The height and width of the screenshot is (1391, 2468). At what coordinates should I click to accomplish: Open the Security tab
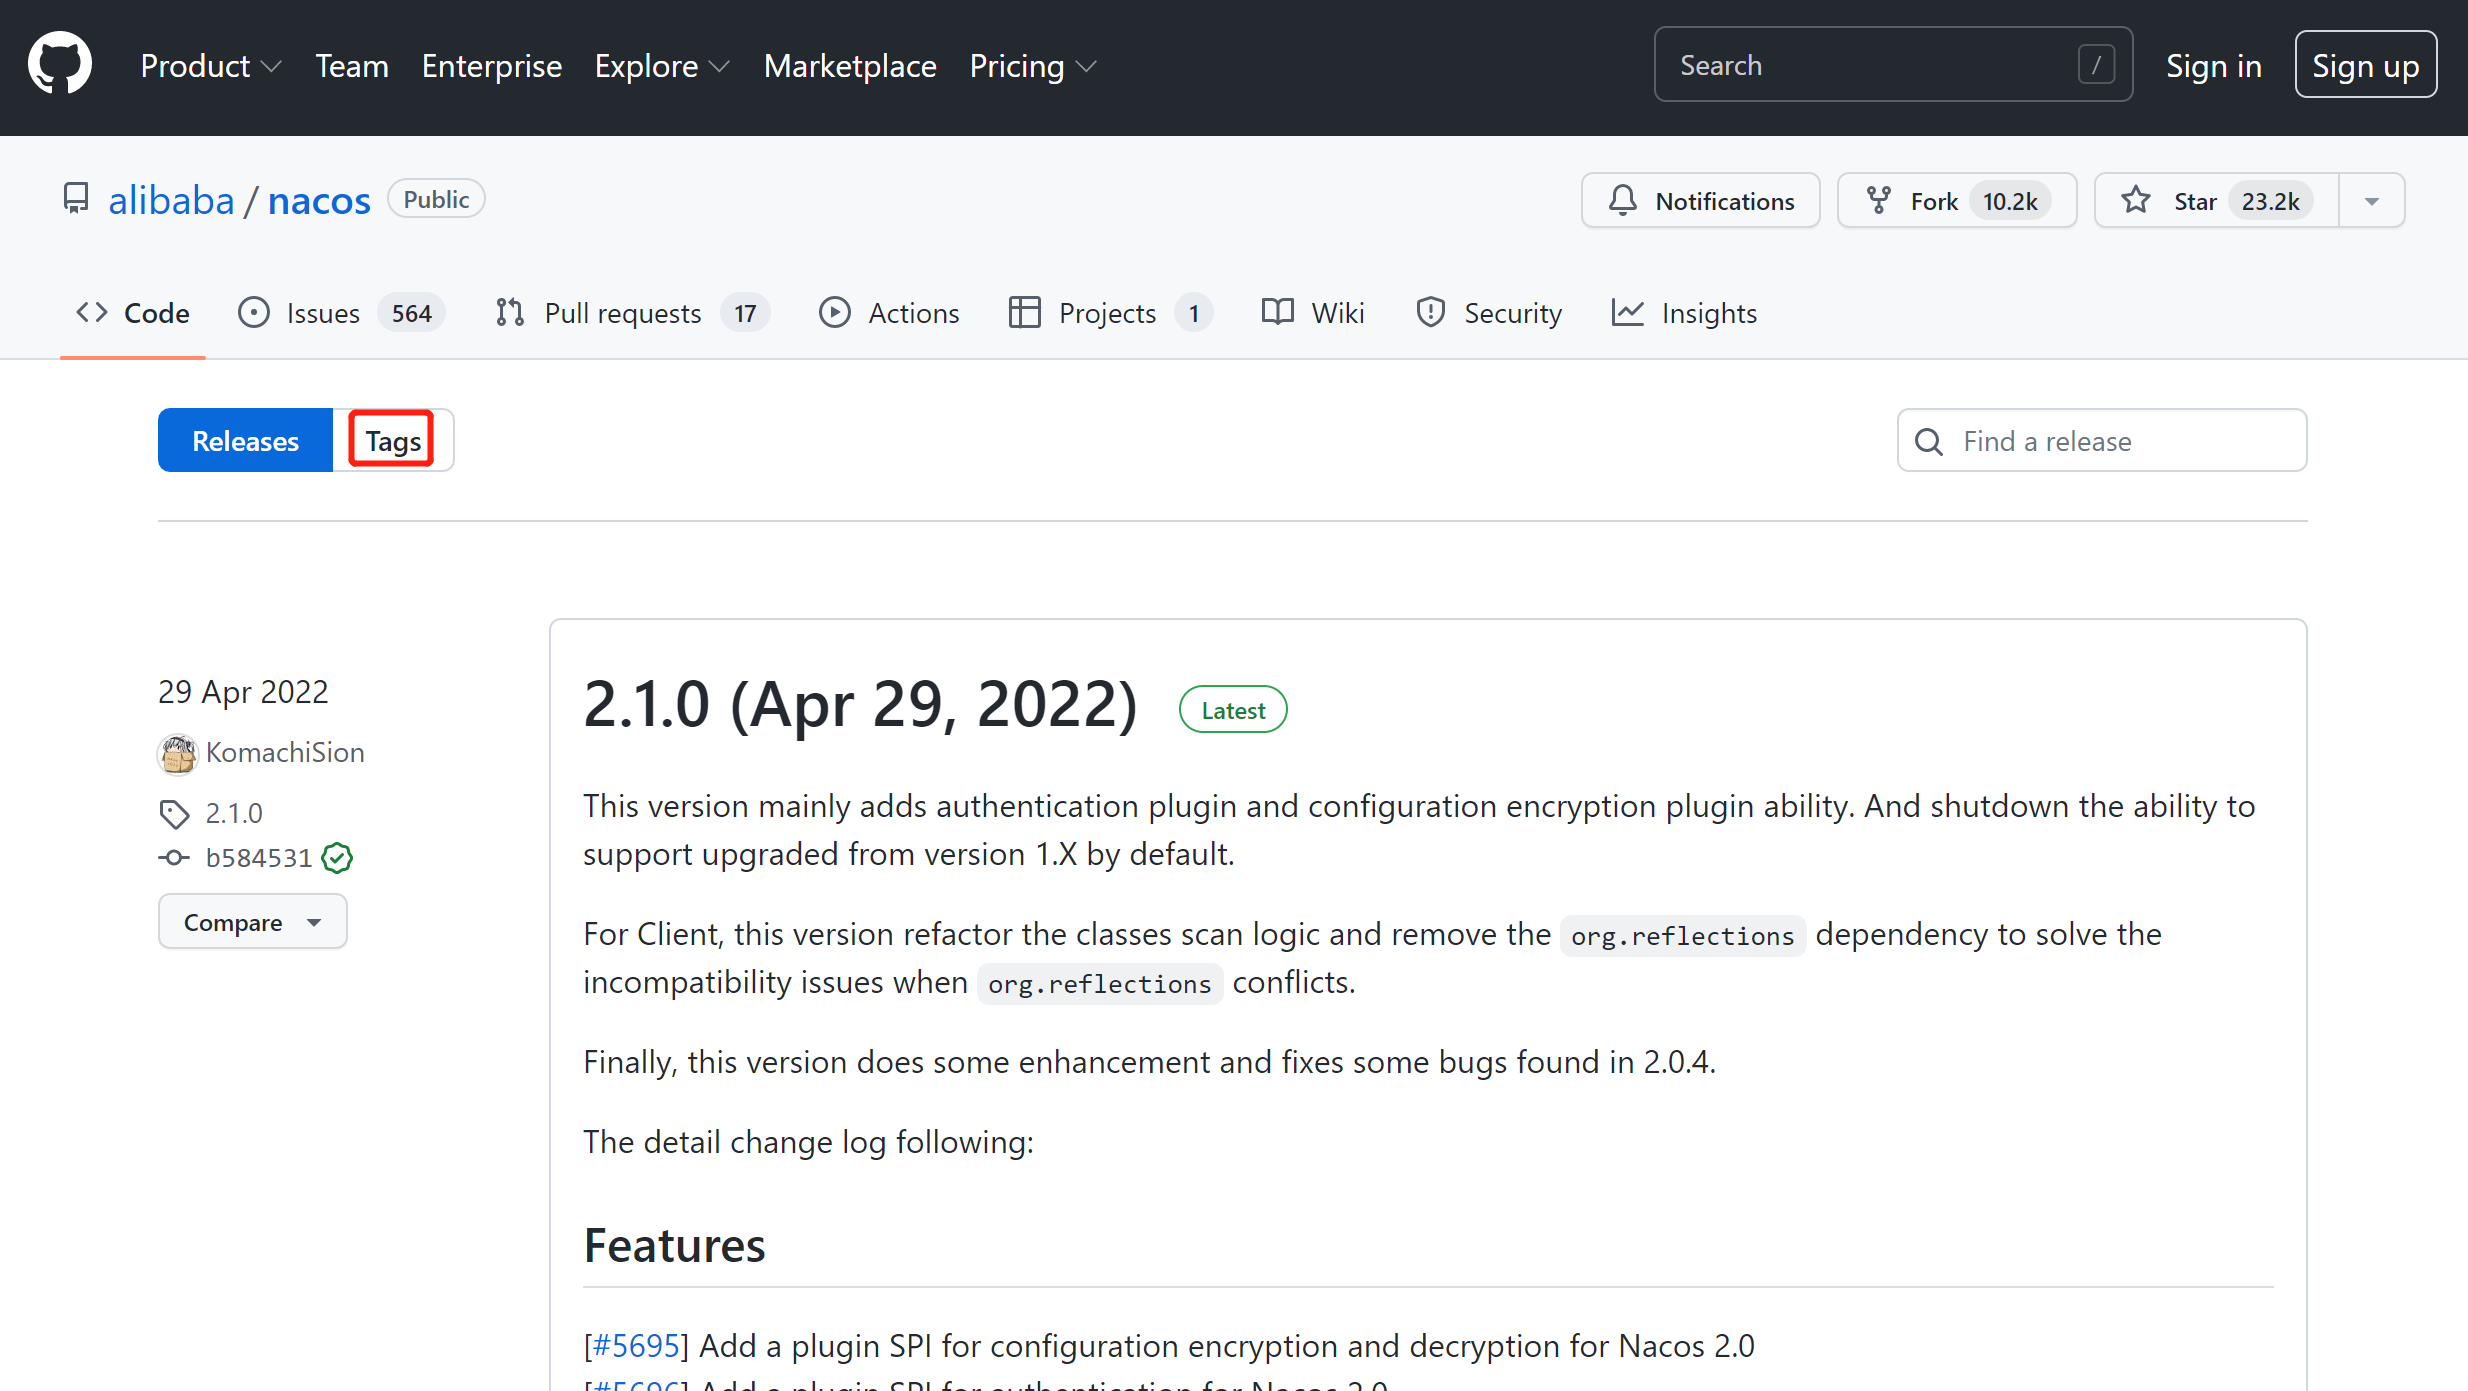(x=1488, y=313)
